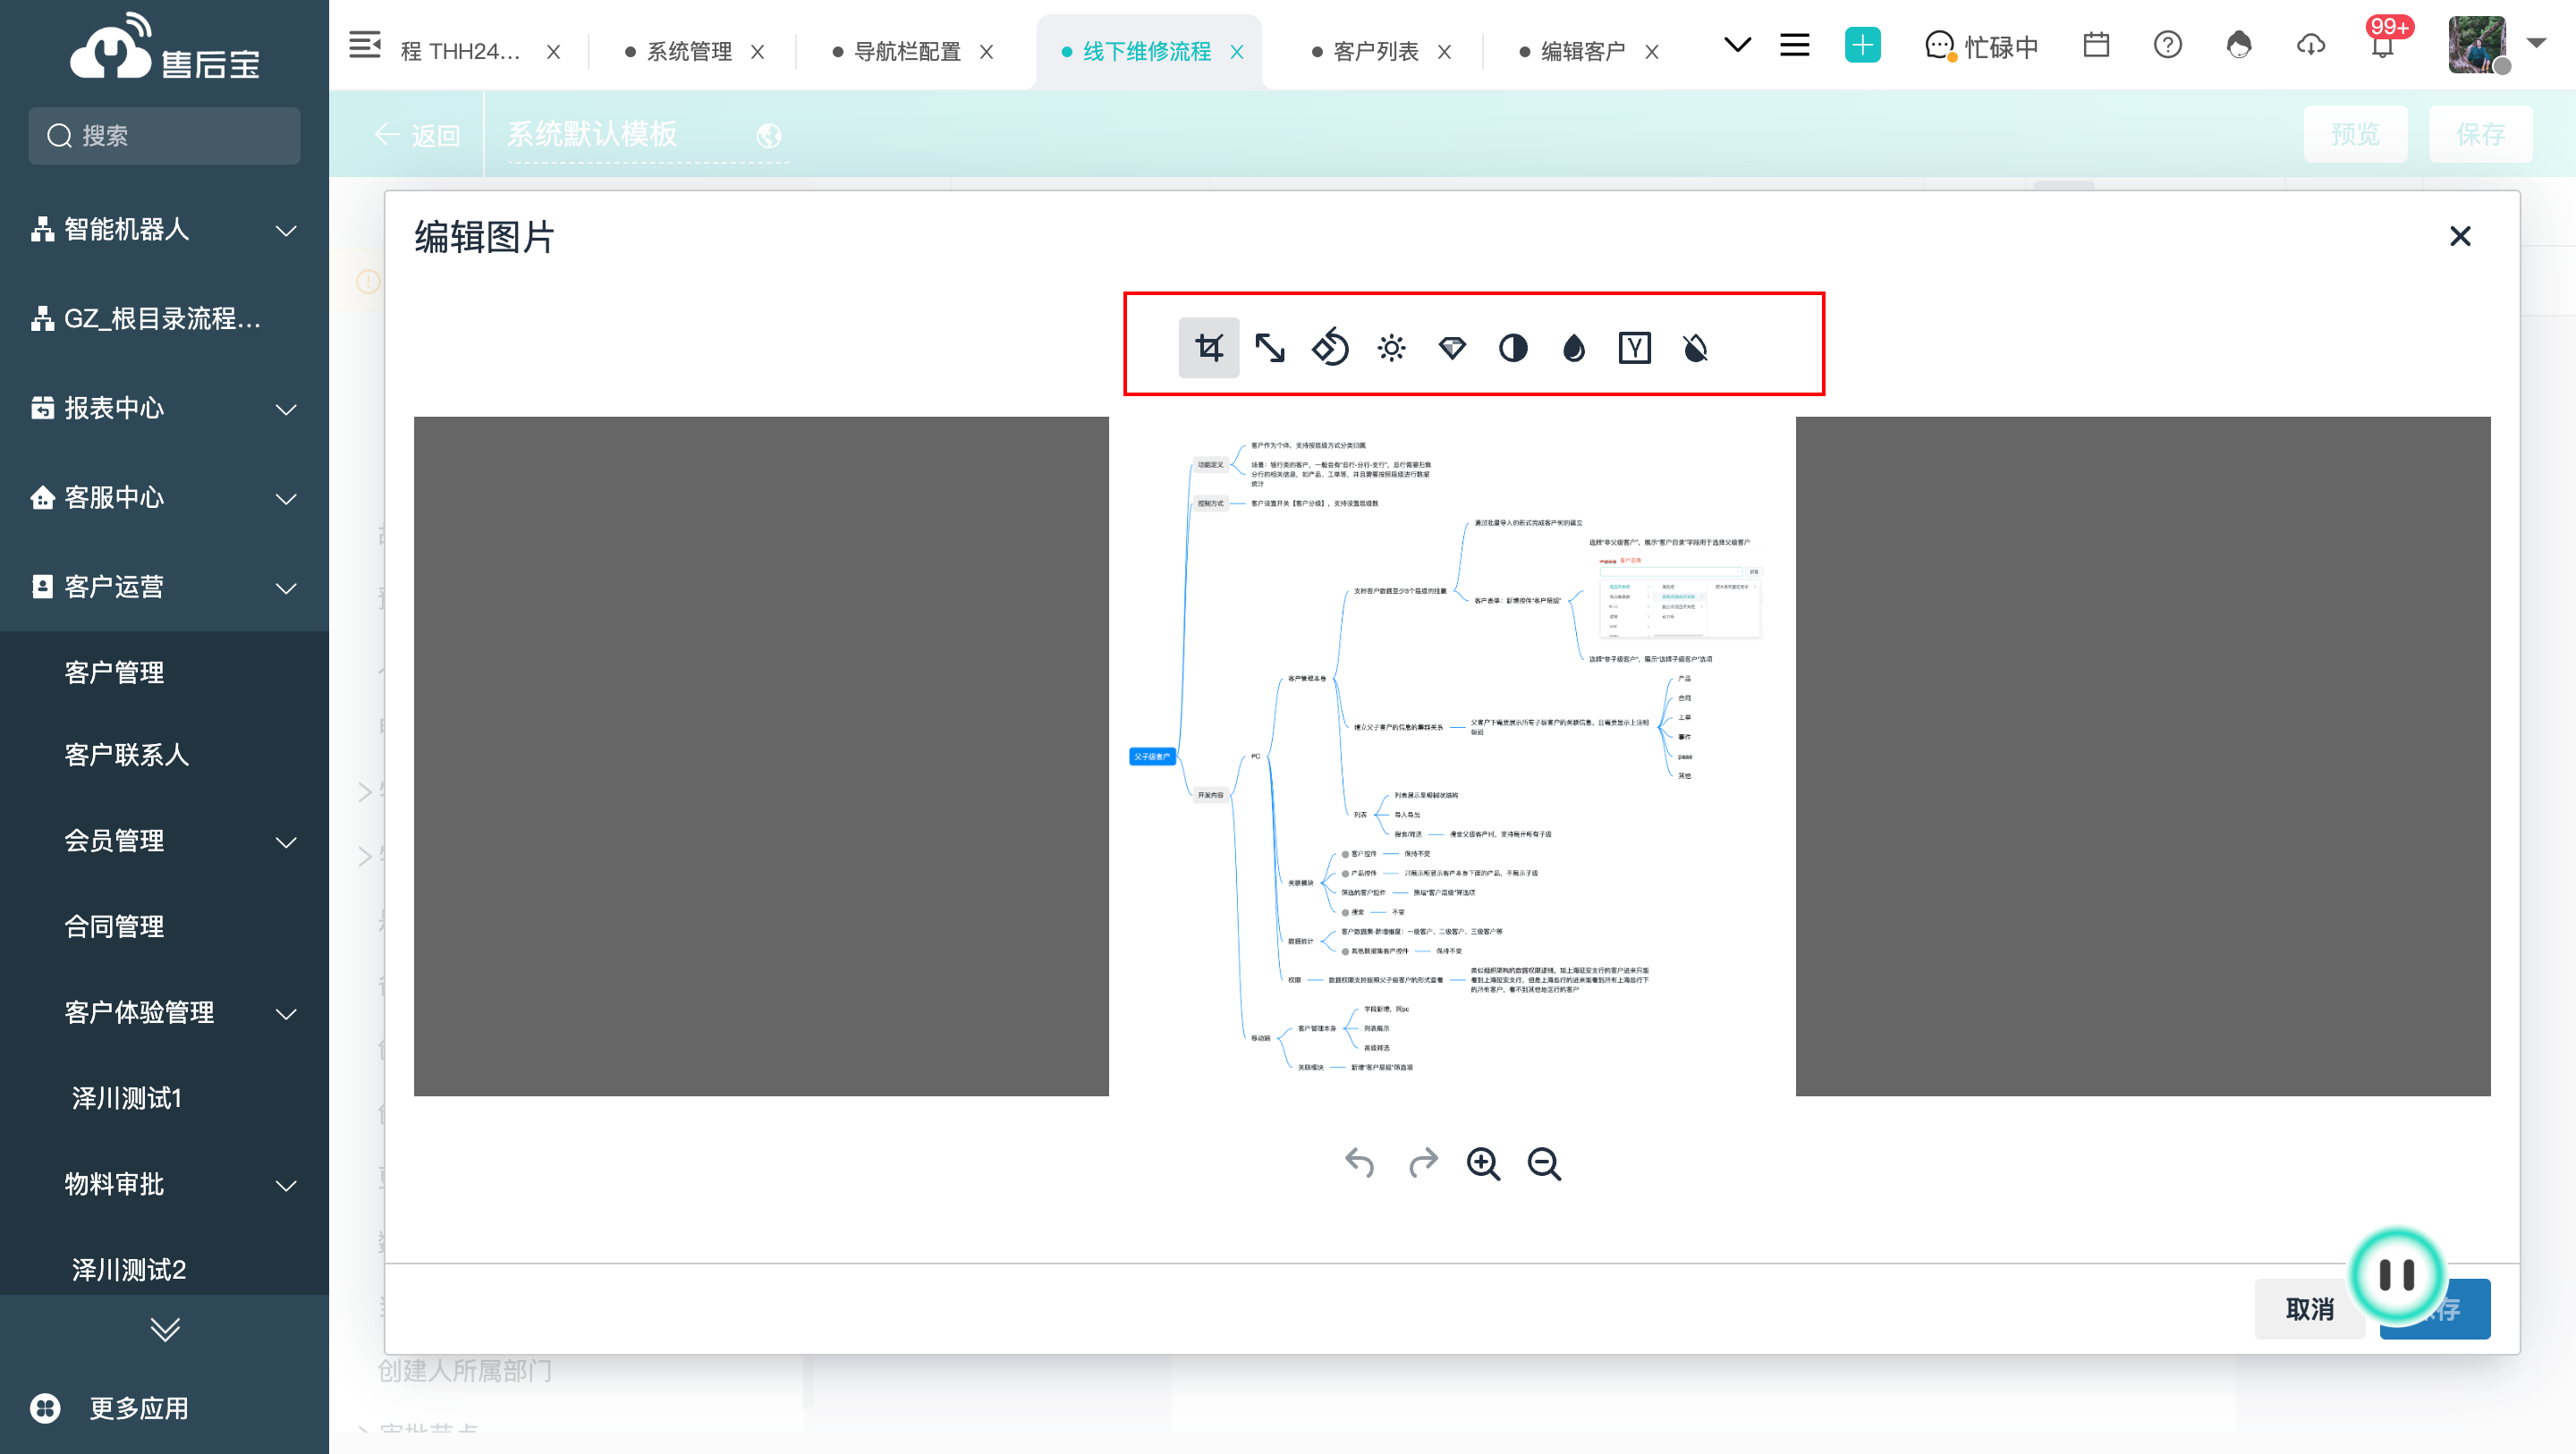Click the green plus add button

coord(1862,45)
